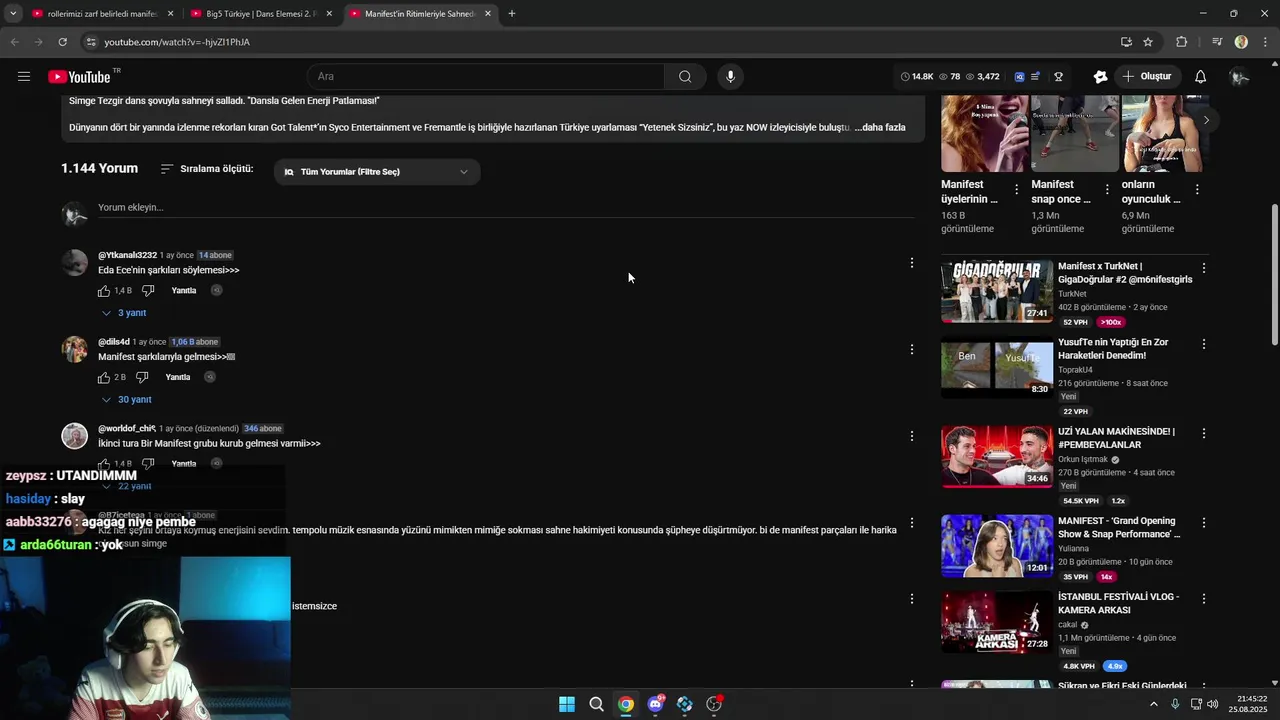Open the account avatar menu
The height and width of the screenshot is (720, 1280).
click(1239, 77)
